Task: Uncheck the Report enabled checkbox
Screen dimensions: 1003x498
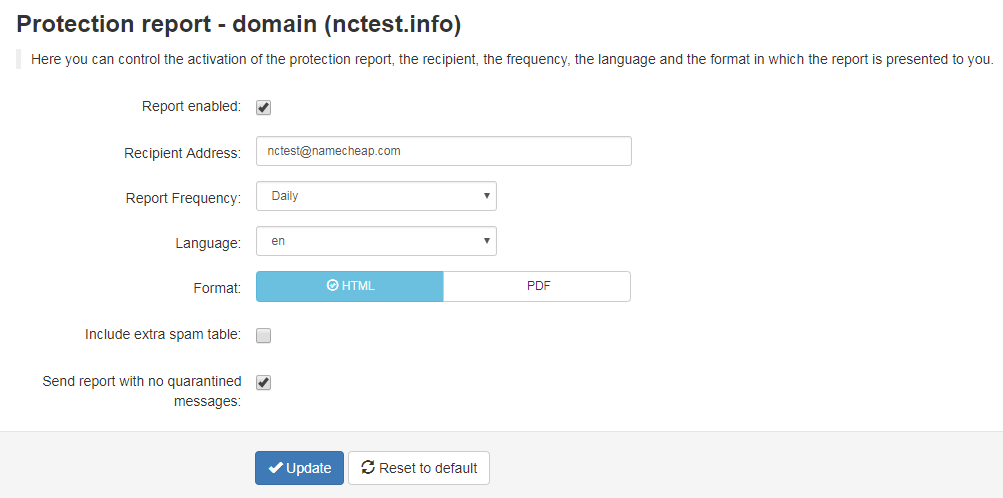Action: pos(264,107)
